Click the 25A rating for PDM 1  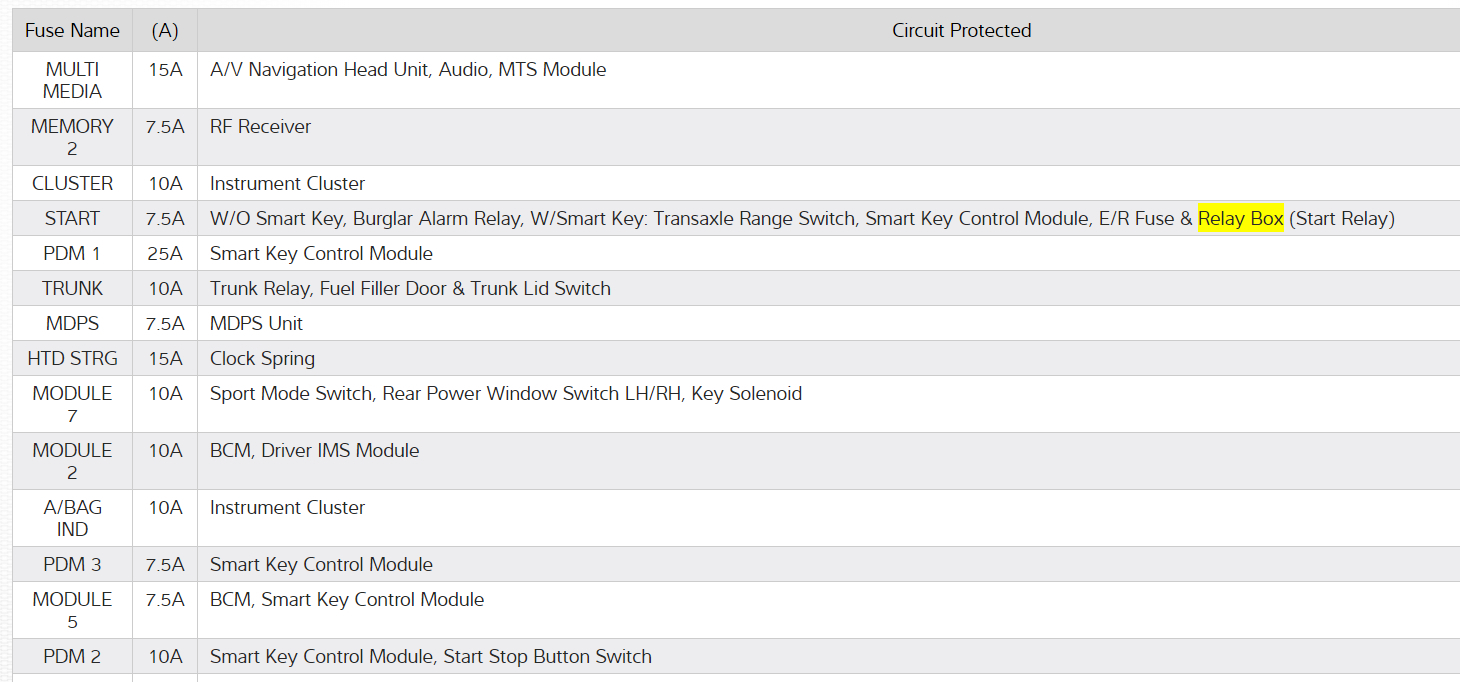(x=165, y=254)
